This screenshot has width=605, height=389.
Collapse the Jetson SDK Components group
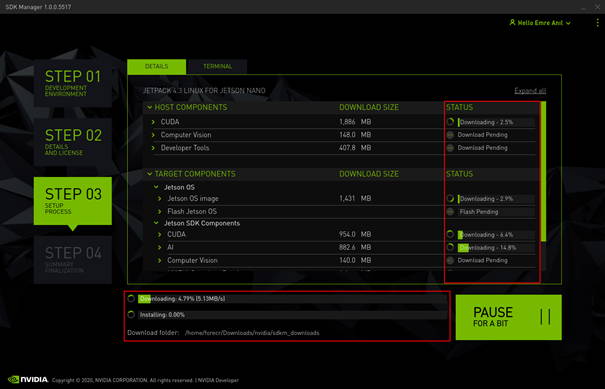[x=156, y=223]
